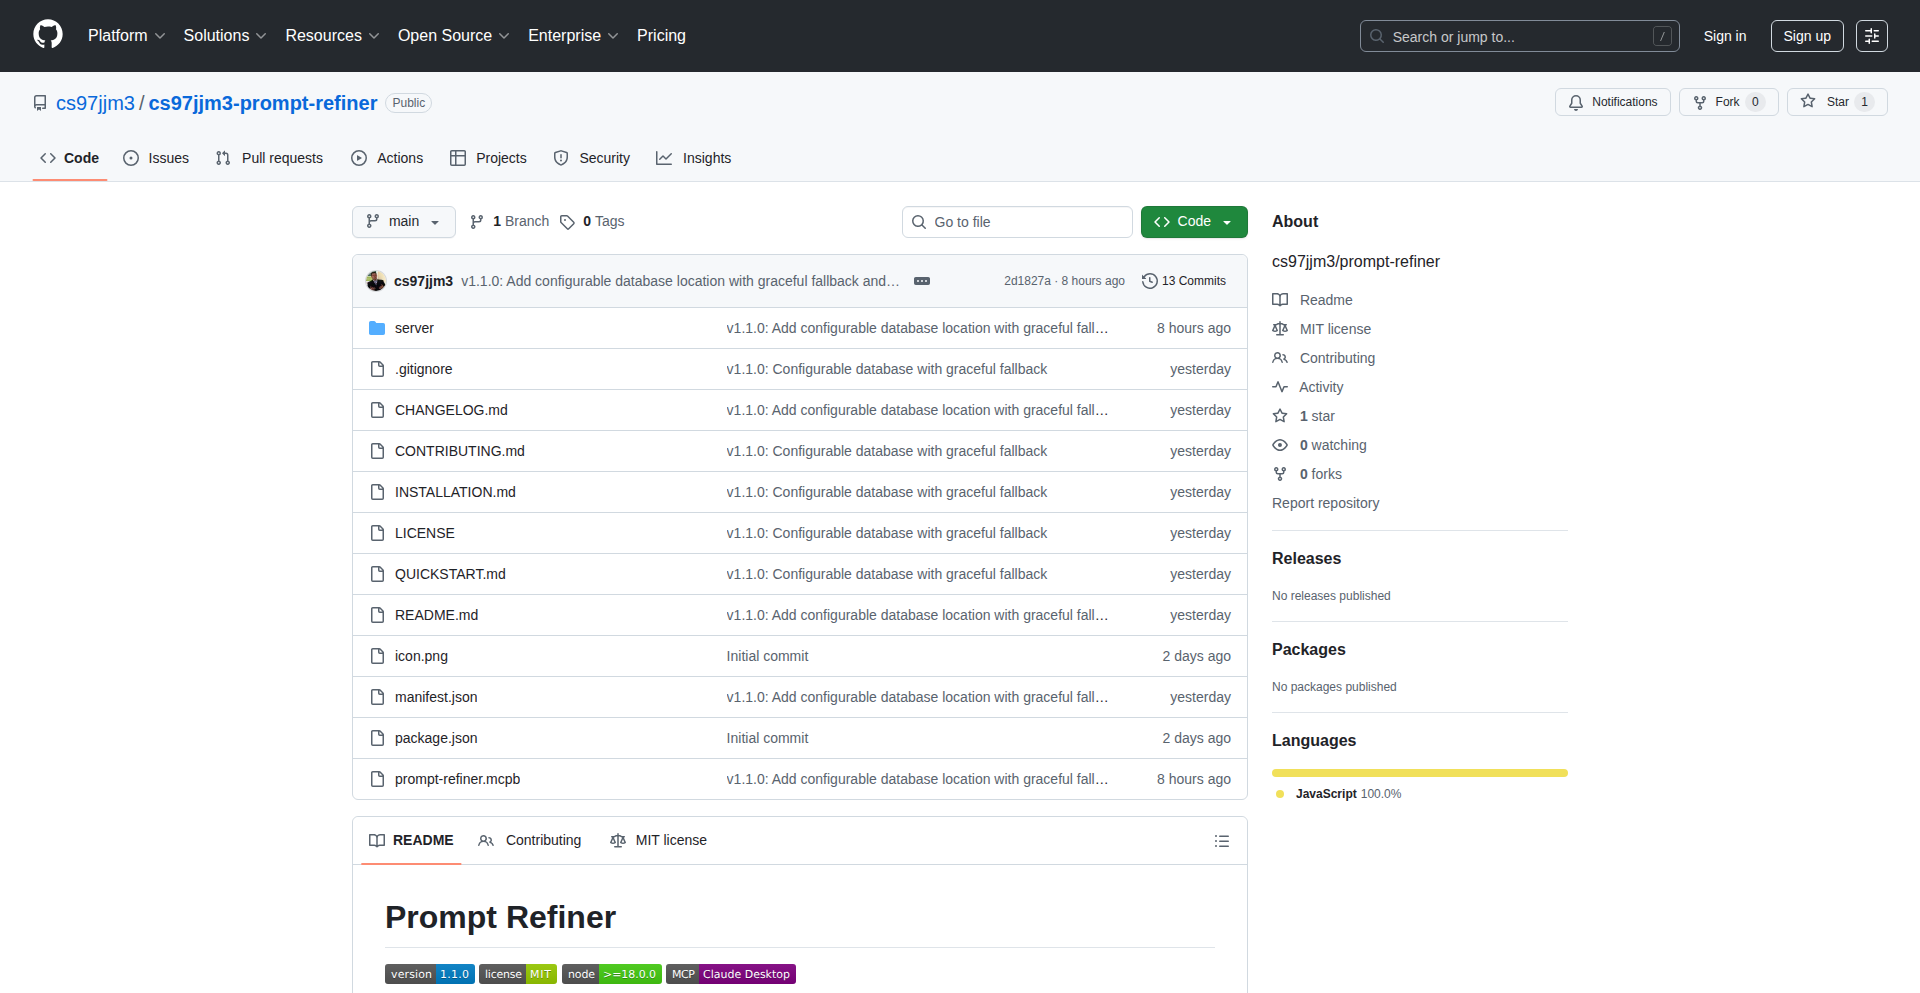Switch to the Issues tab
The height and width of the screenshot is (993, 1920).
(x=156, y=158)
